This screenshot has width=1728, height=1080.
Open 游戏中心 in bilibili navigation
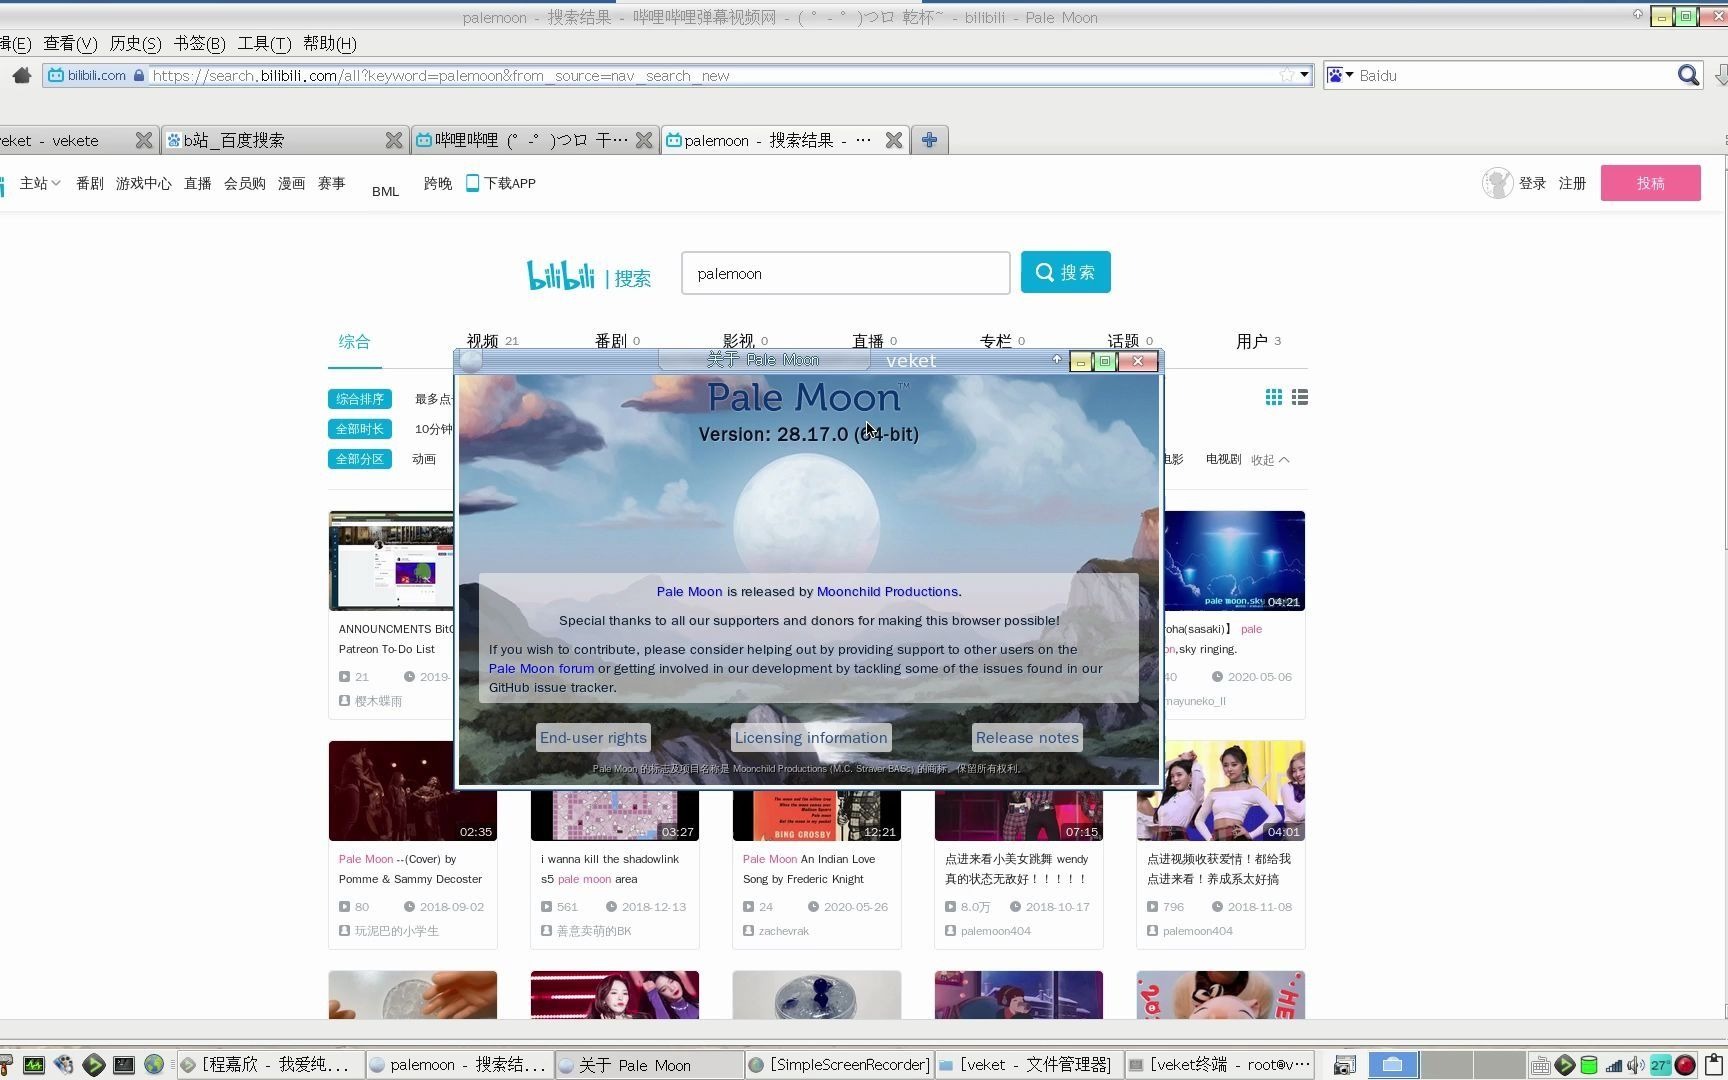pyautogui.click(x=143, y=183)
